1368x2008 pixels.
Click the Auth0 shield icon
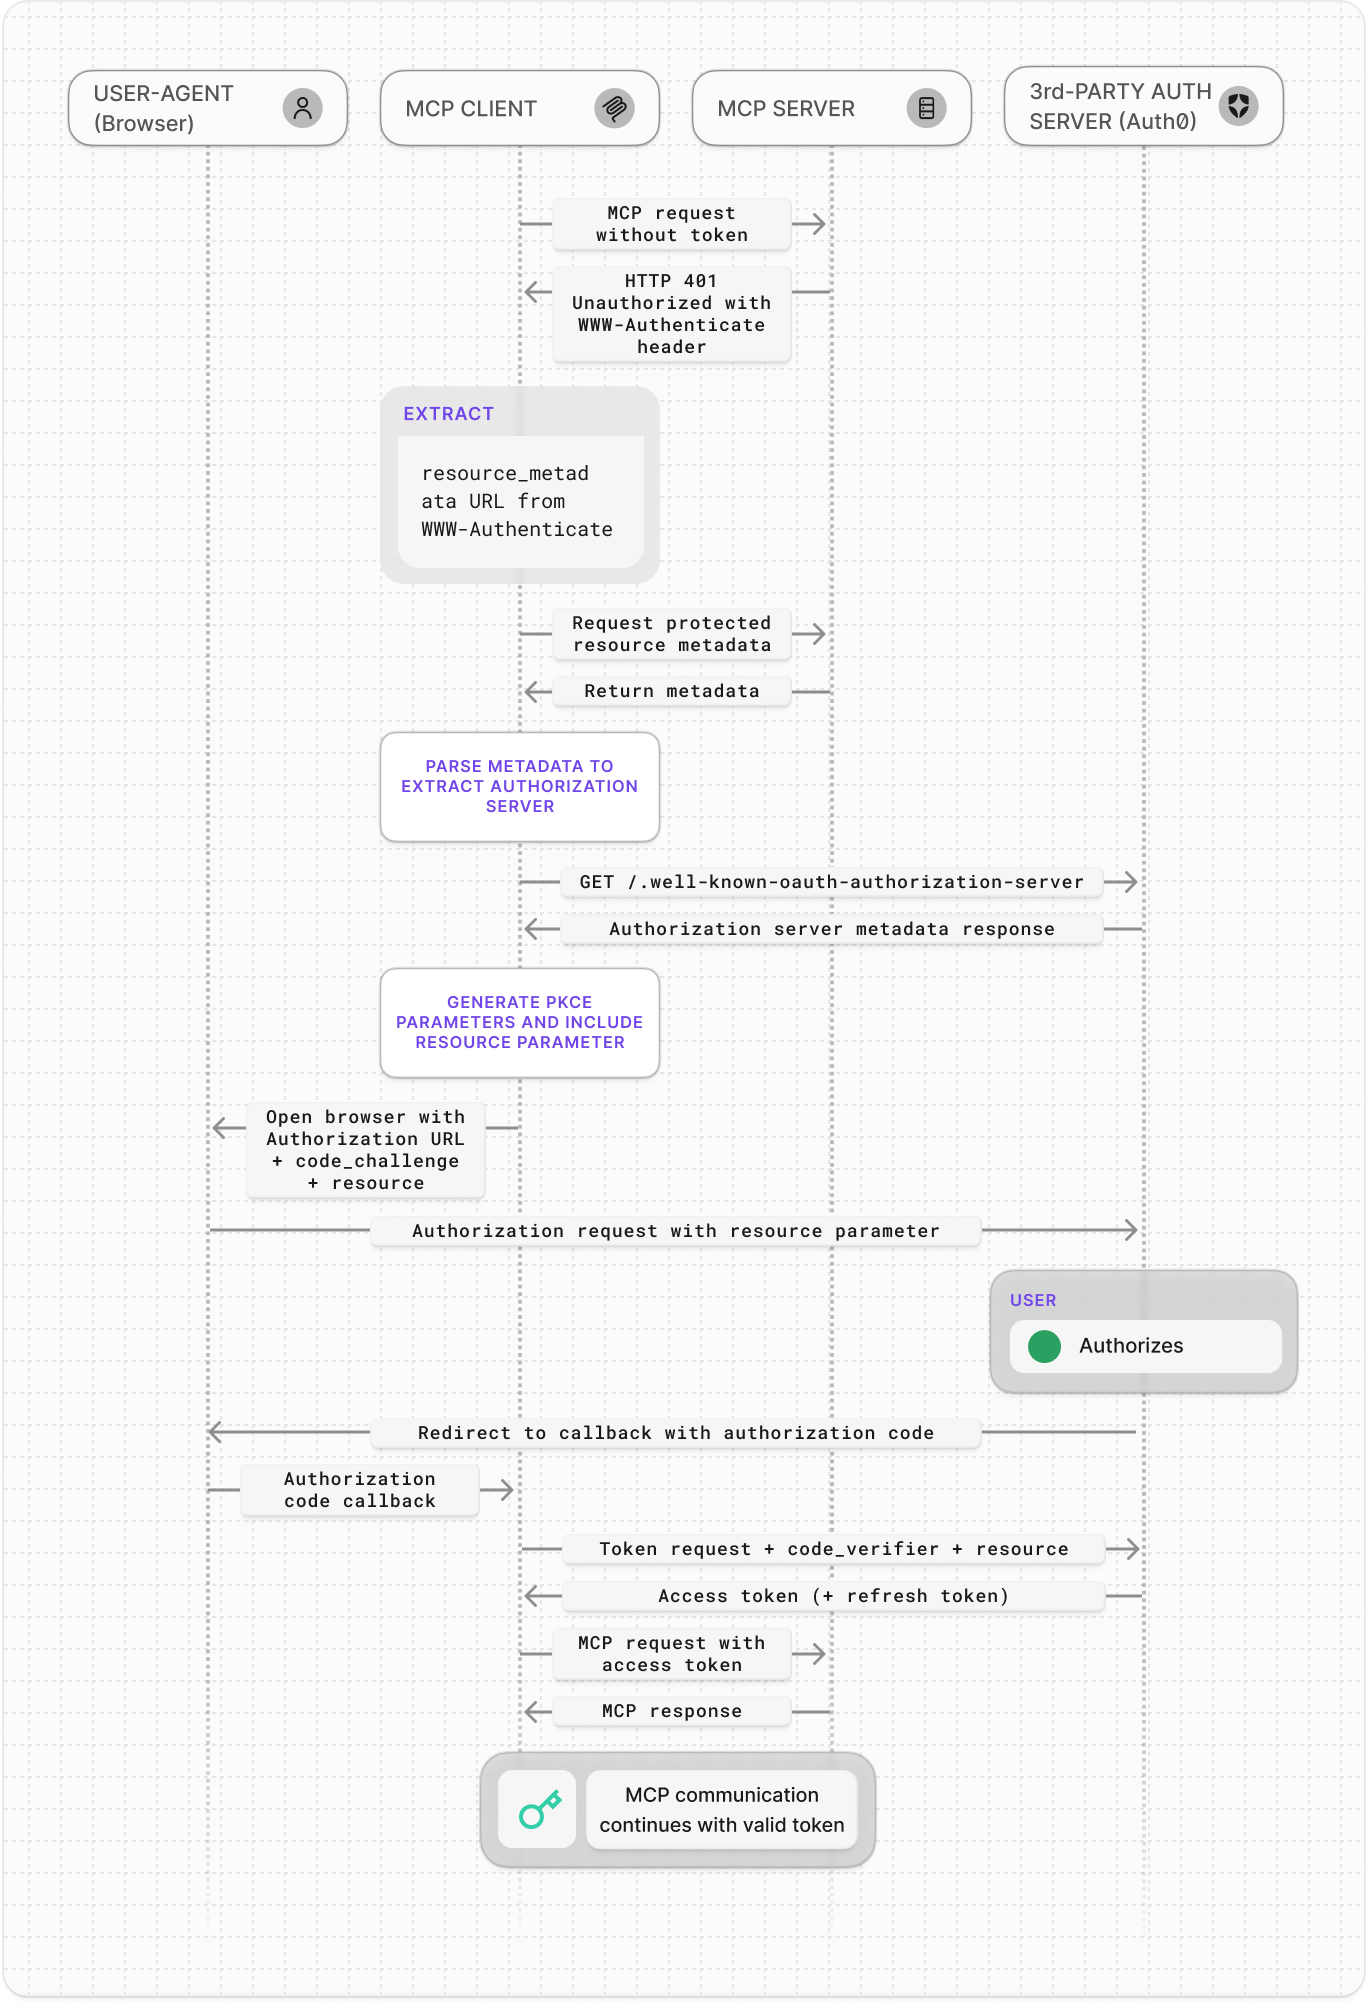pos(1238,106)
